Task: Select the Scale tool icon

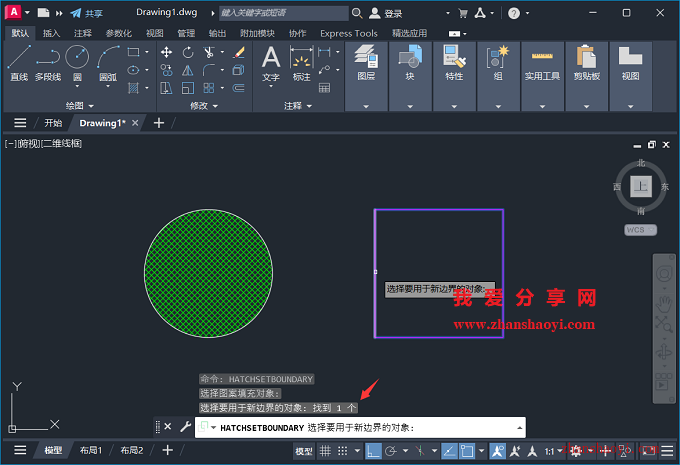Action: [188, 88]
